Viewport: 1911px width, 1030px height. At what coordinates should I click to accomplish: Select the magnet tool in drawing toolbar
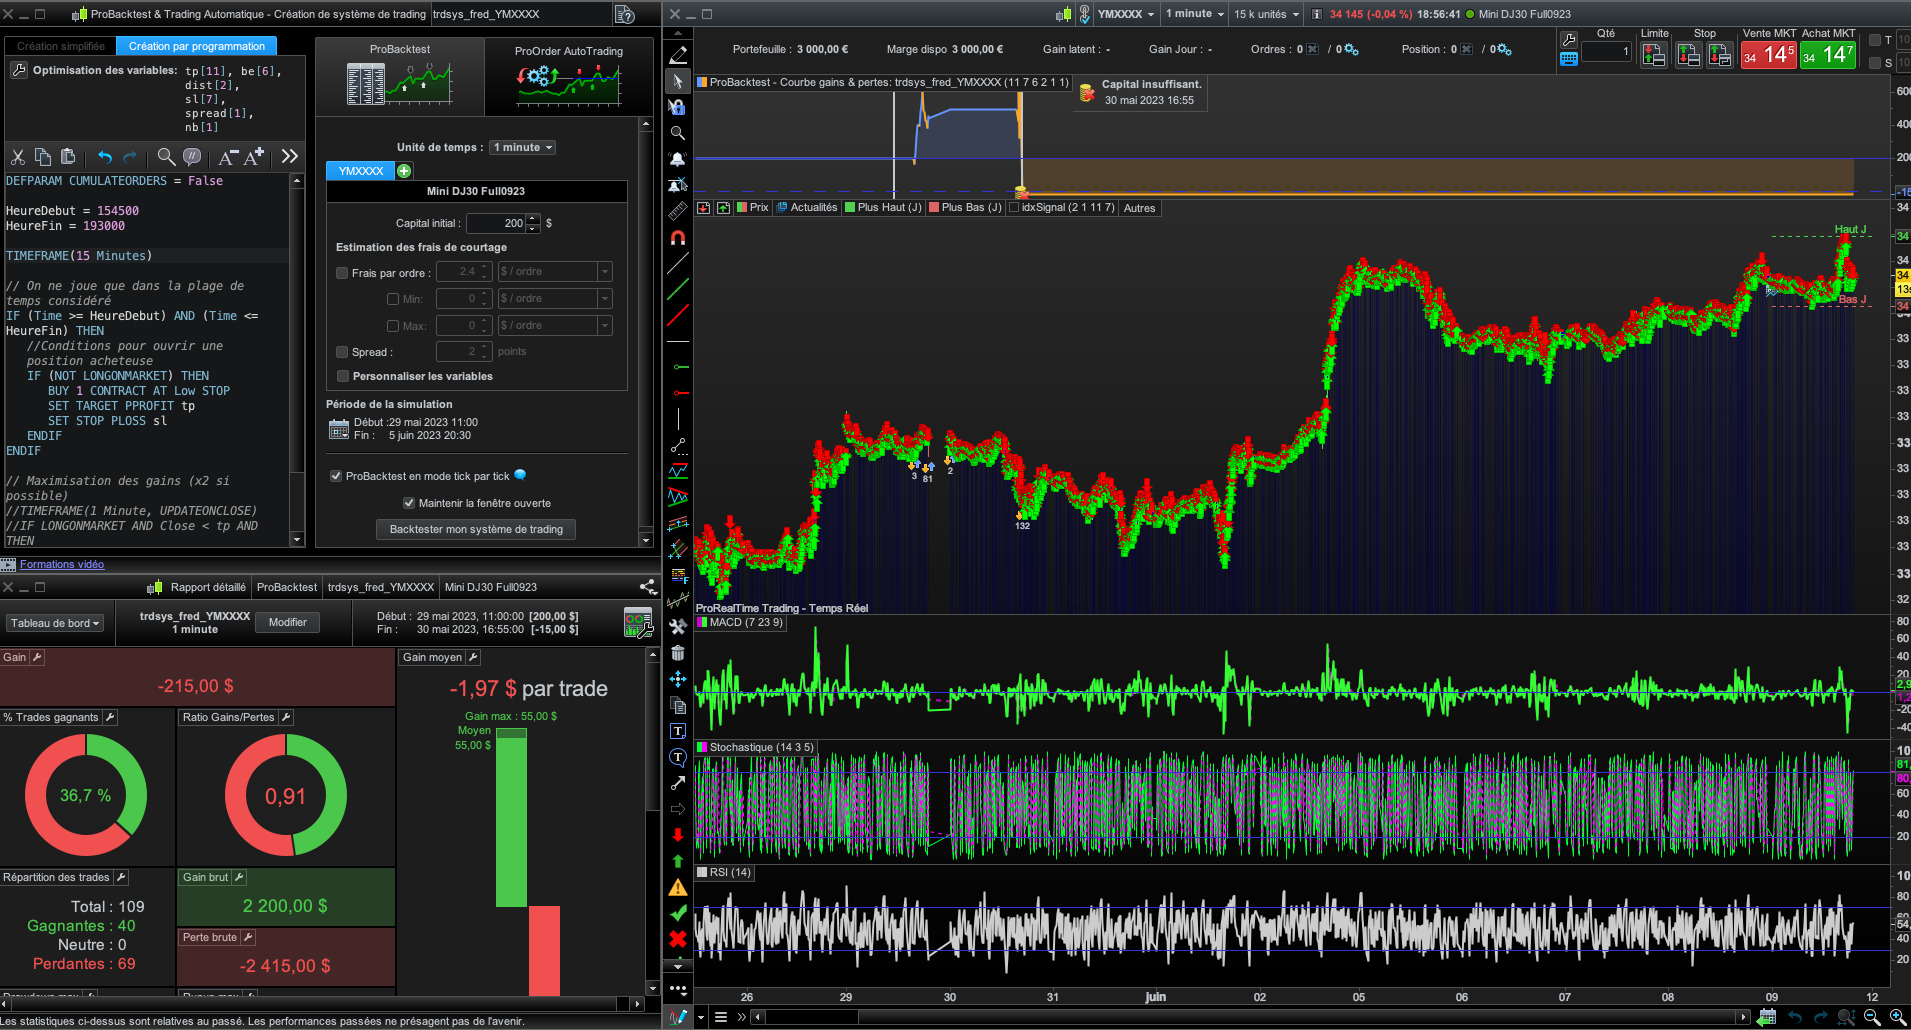pyautogui.click(x=678, y=238)
